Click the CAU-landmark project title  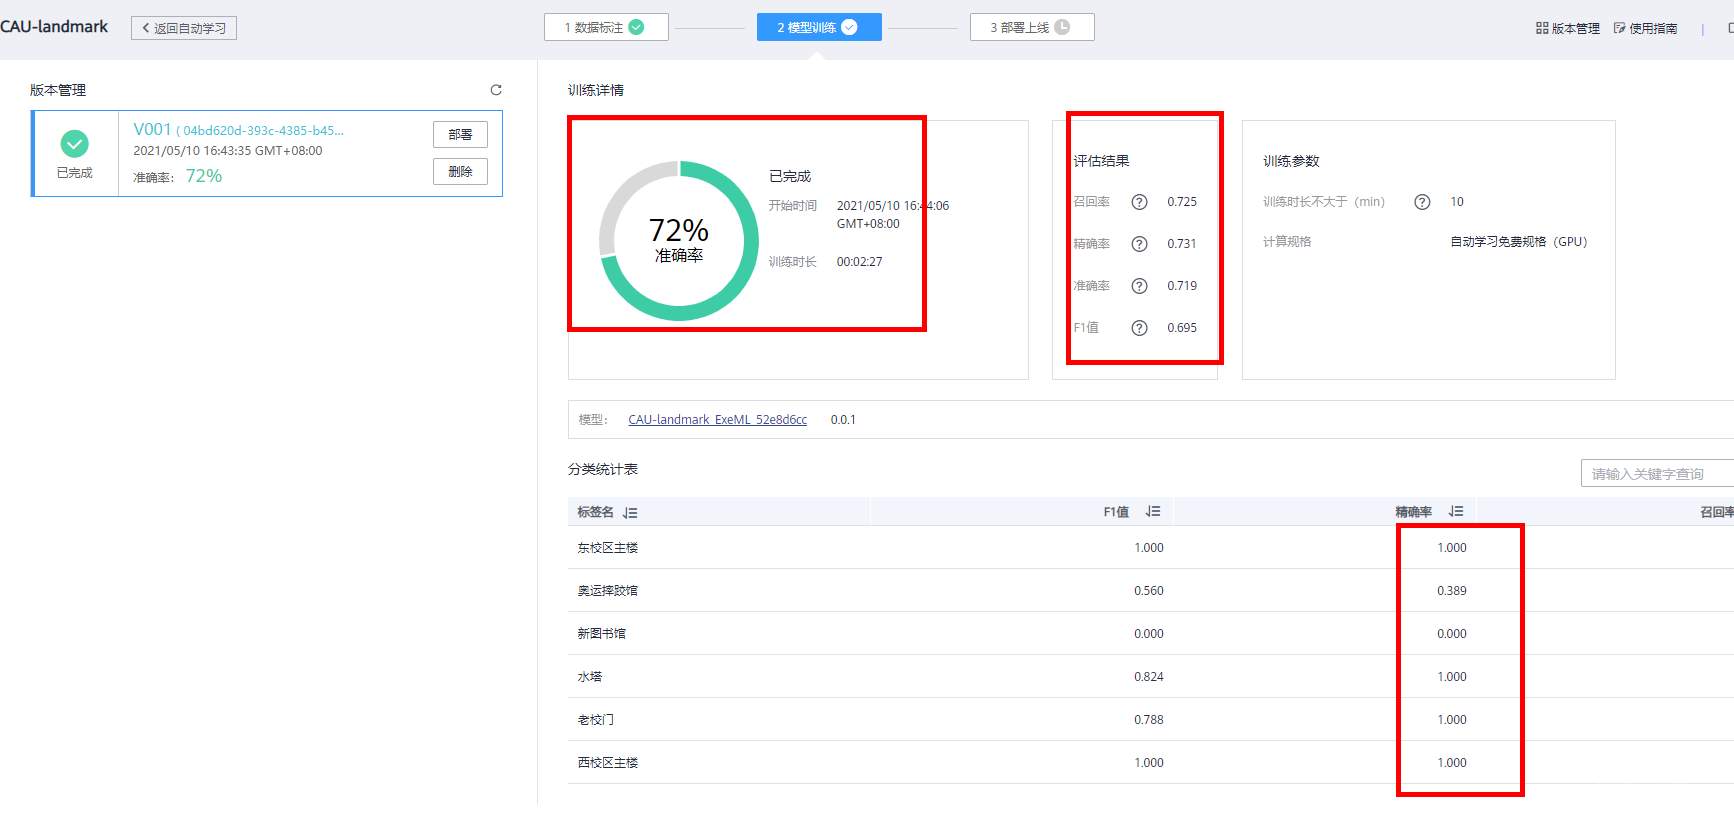tap(54, 27)
